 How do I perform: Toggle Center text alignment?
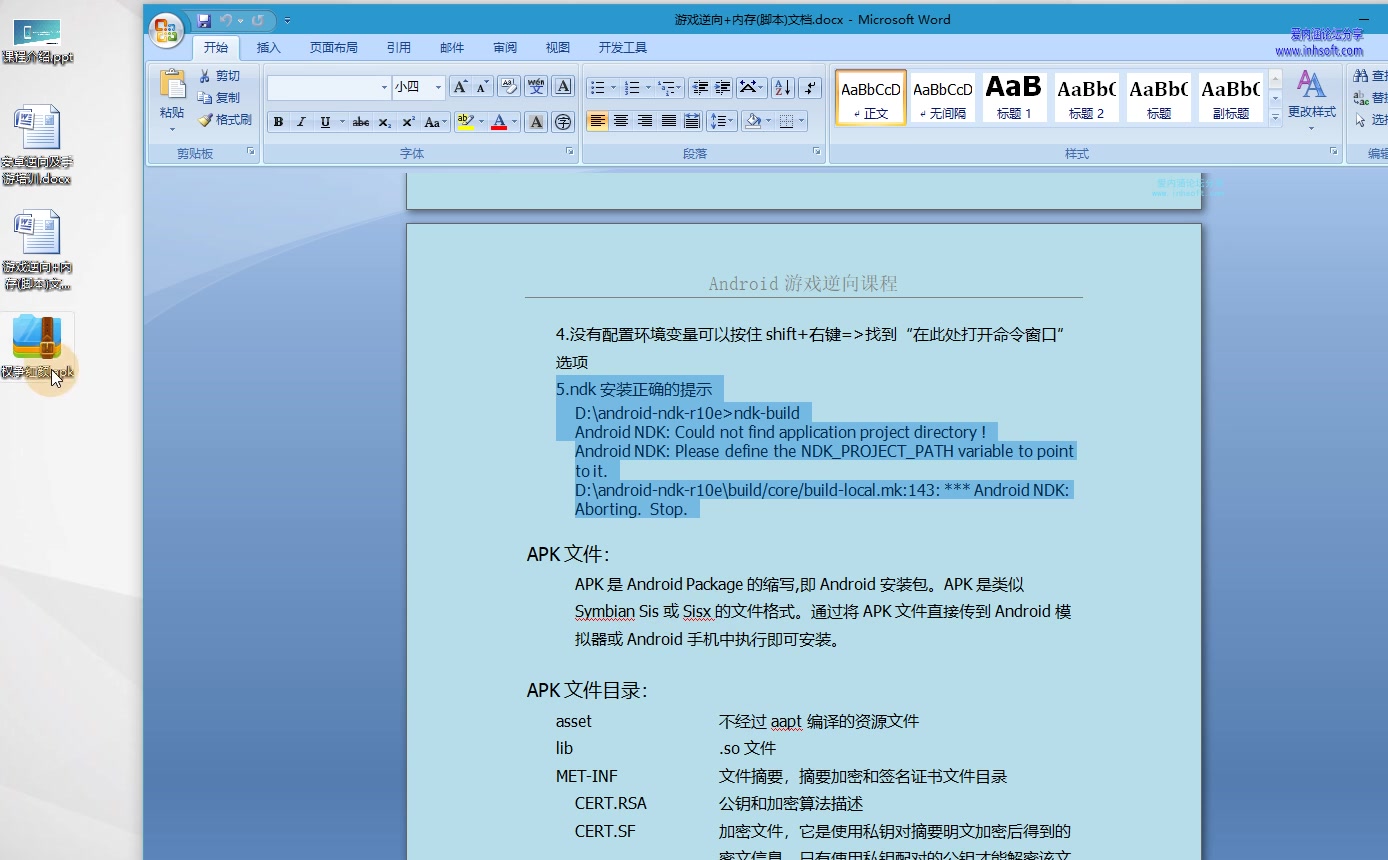[621, 121]
